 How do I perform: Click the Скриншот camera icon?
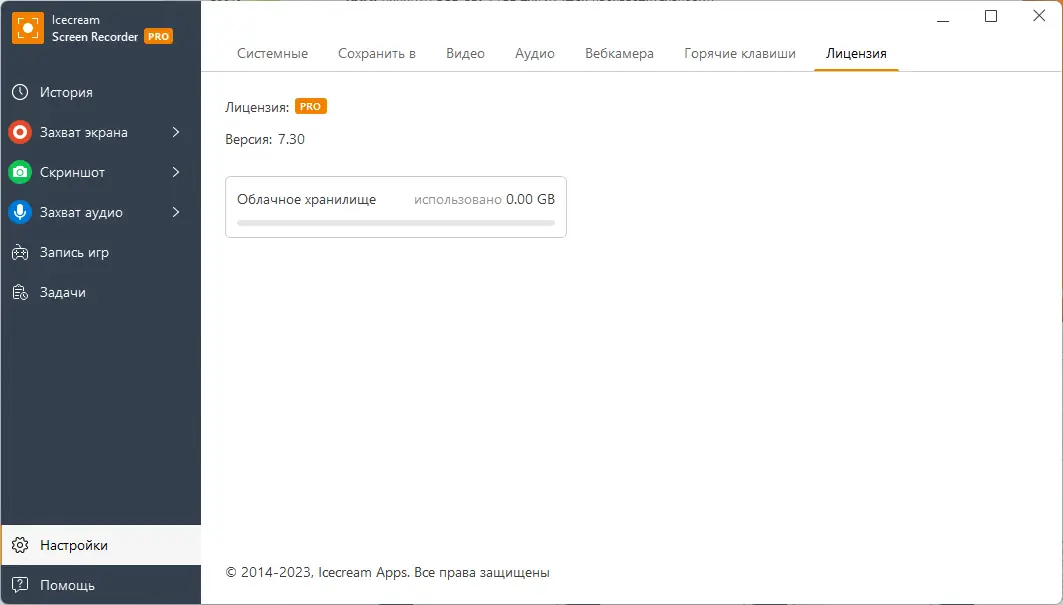click(22, 172)
